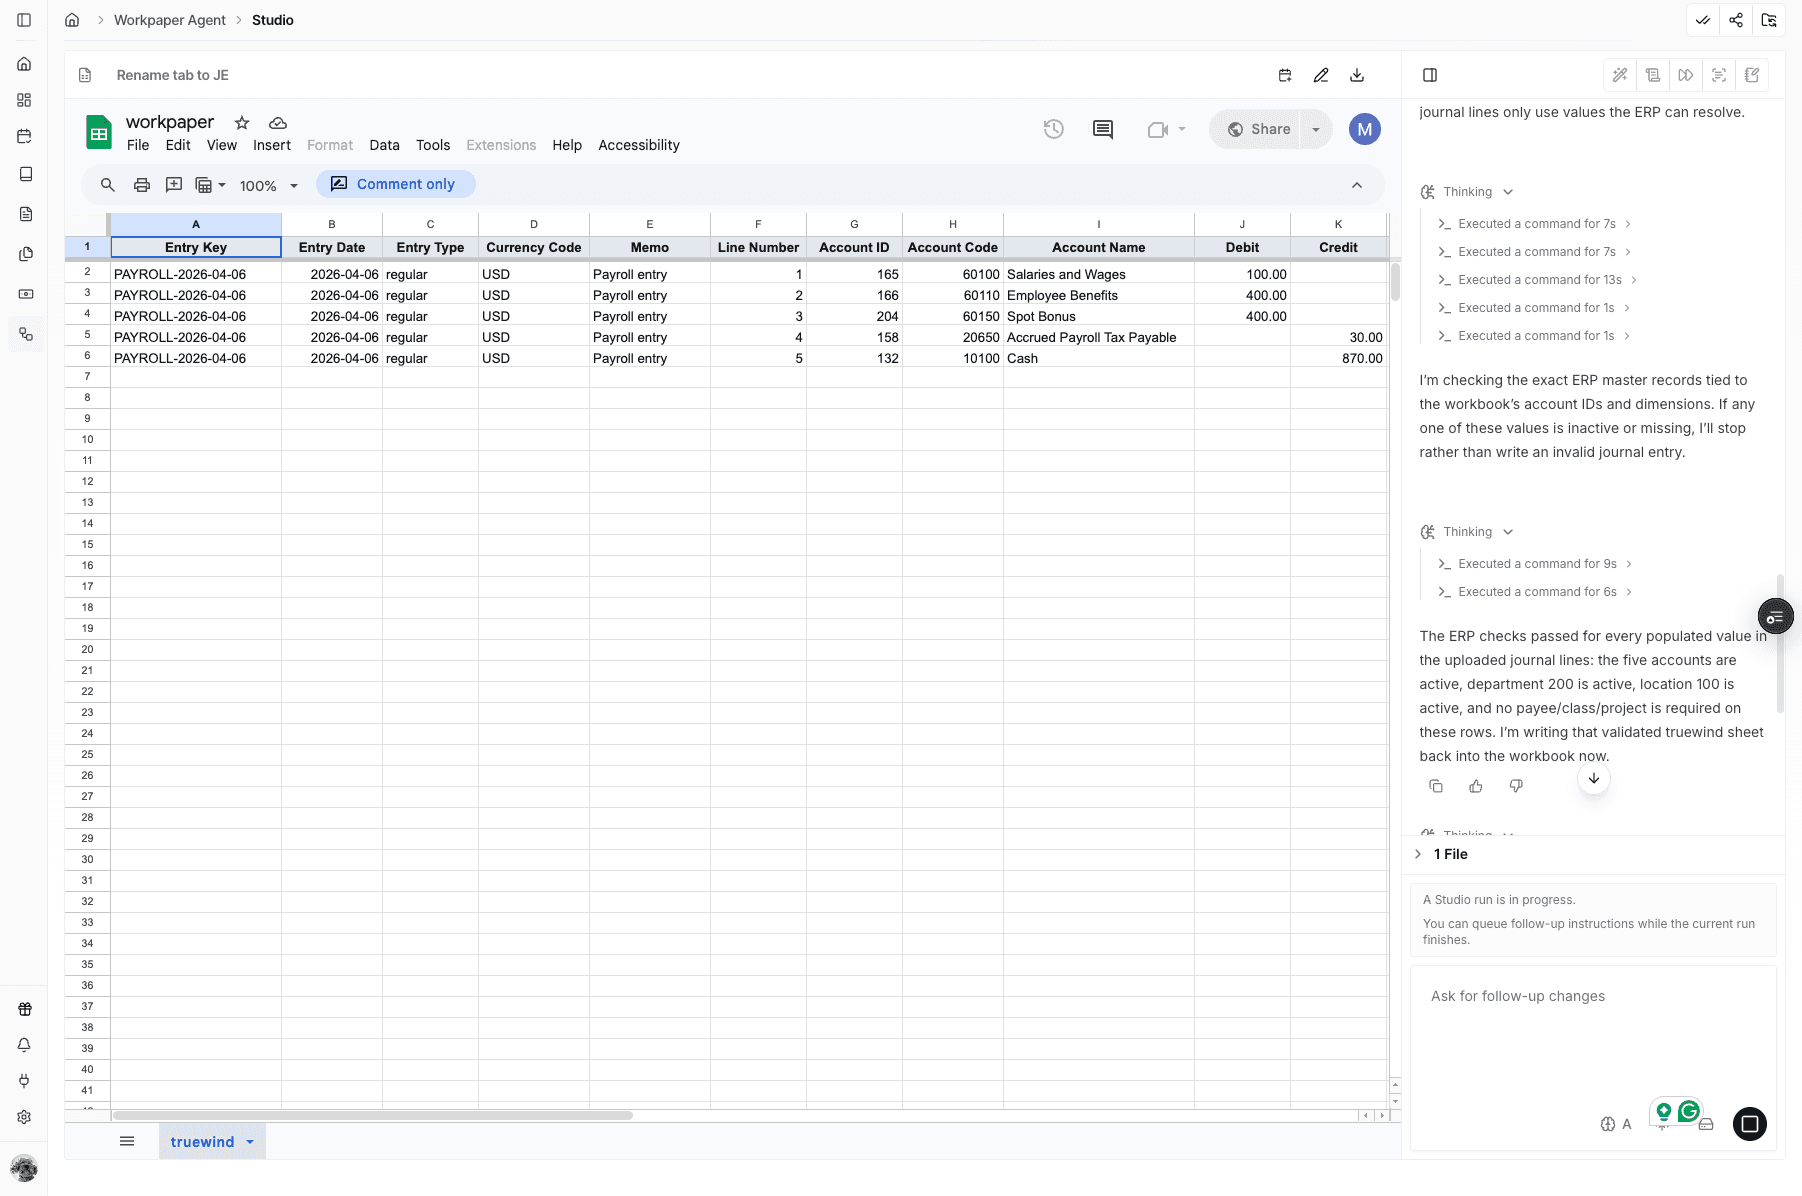Click the fast-forward icon in chat toolbar
This screenshot has height=1196, width=1802.
1686,75
